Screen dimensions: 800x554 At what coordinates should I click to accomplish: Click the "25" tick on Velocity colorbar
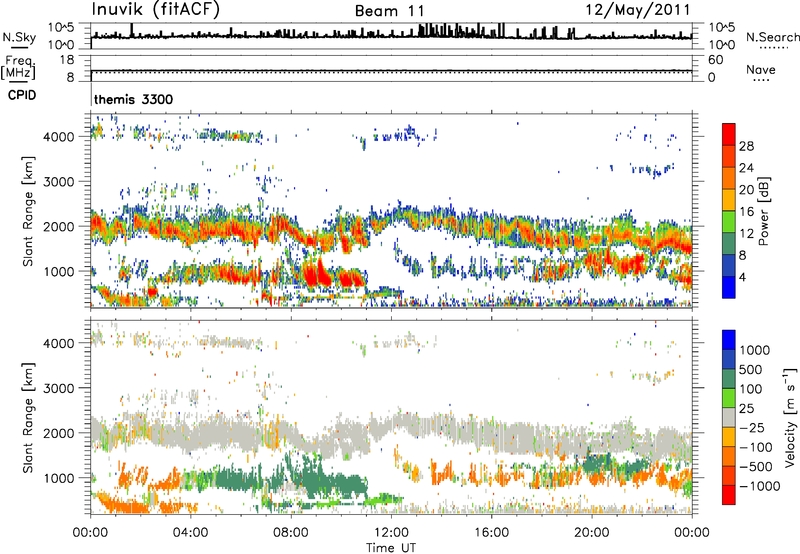pos(746,408)
